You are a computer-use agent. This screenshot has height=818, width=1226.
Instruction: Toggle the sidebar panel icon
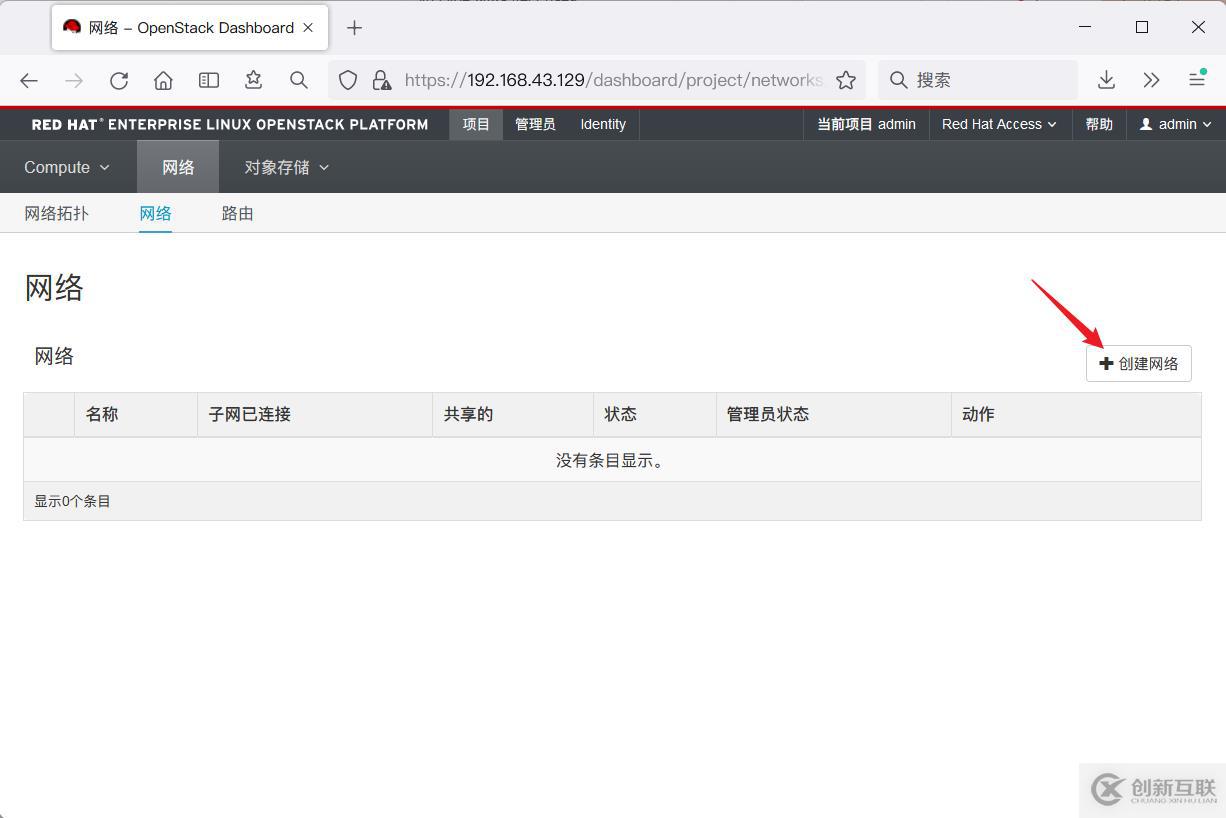(x=208, y=80)
